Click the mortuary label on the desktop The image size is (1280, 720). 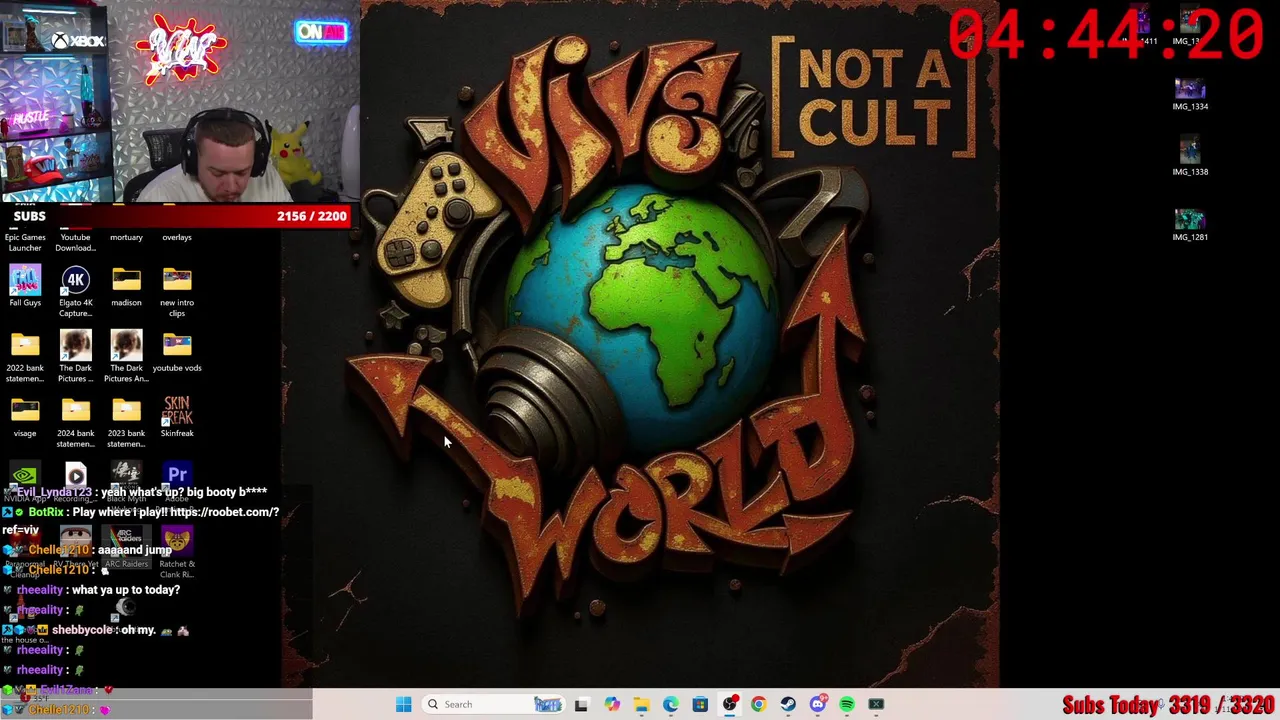126,237
